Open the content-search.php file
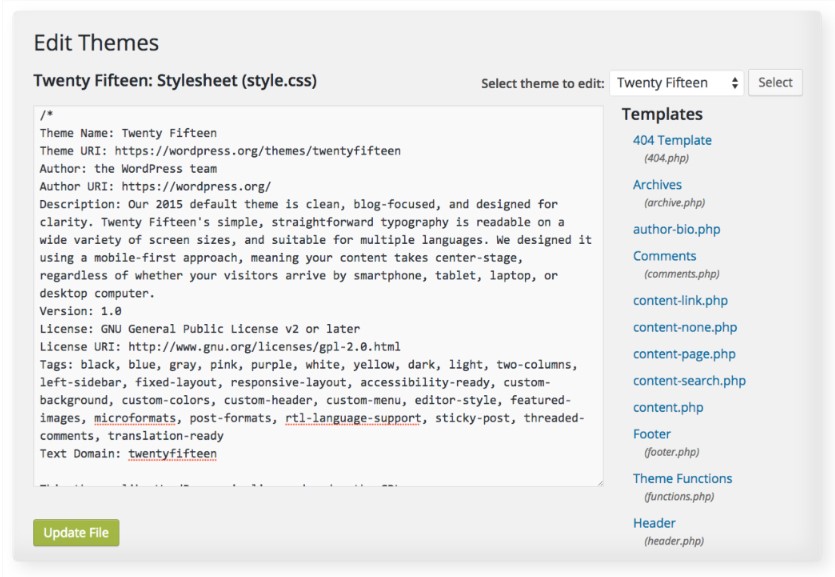 point(689,381)
